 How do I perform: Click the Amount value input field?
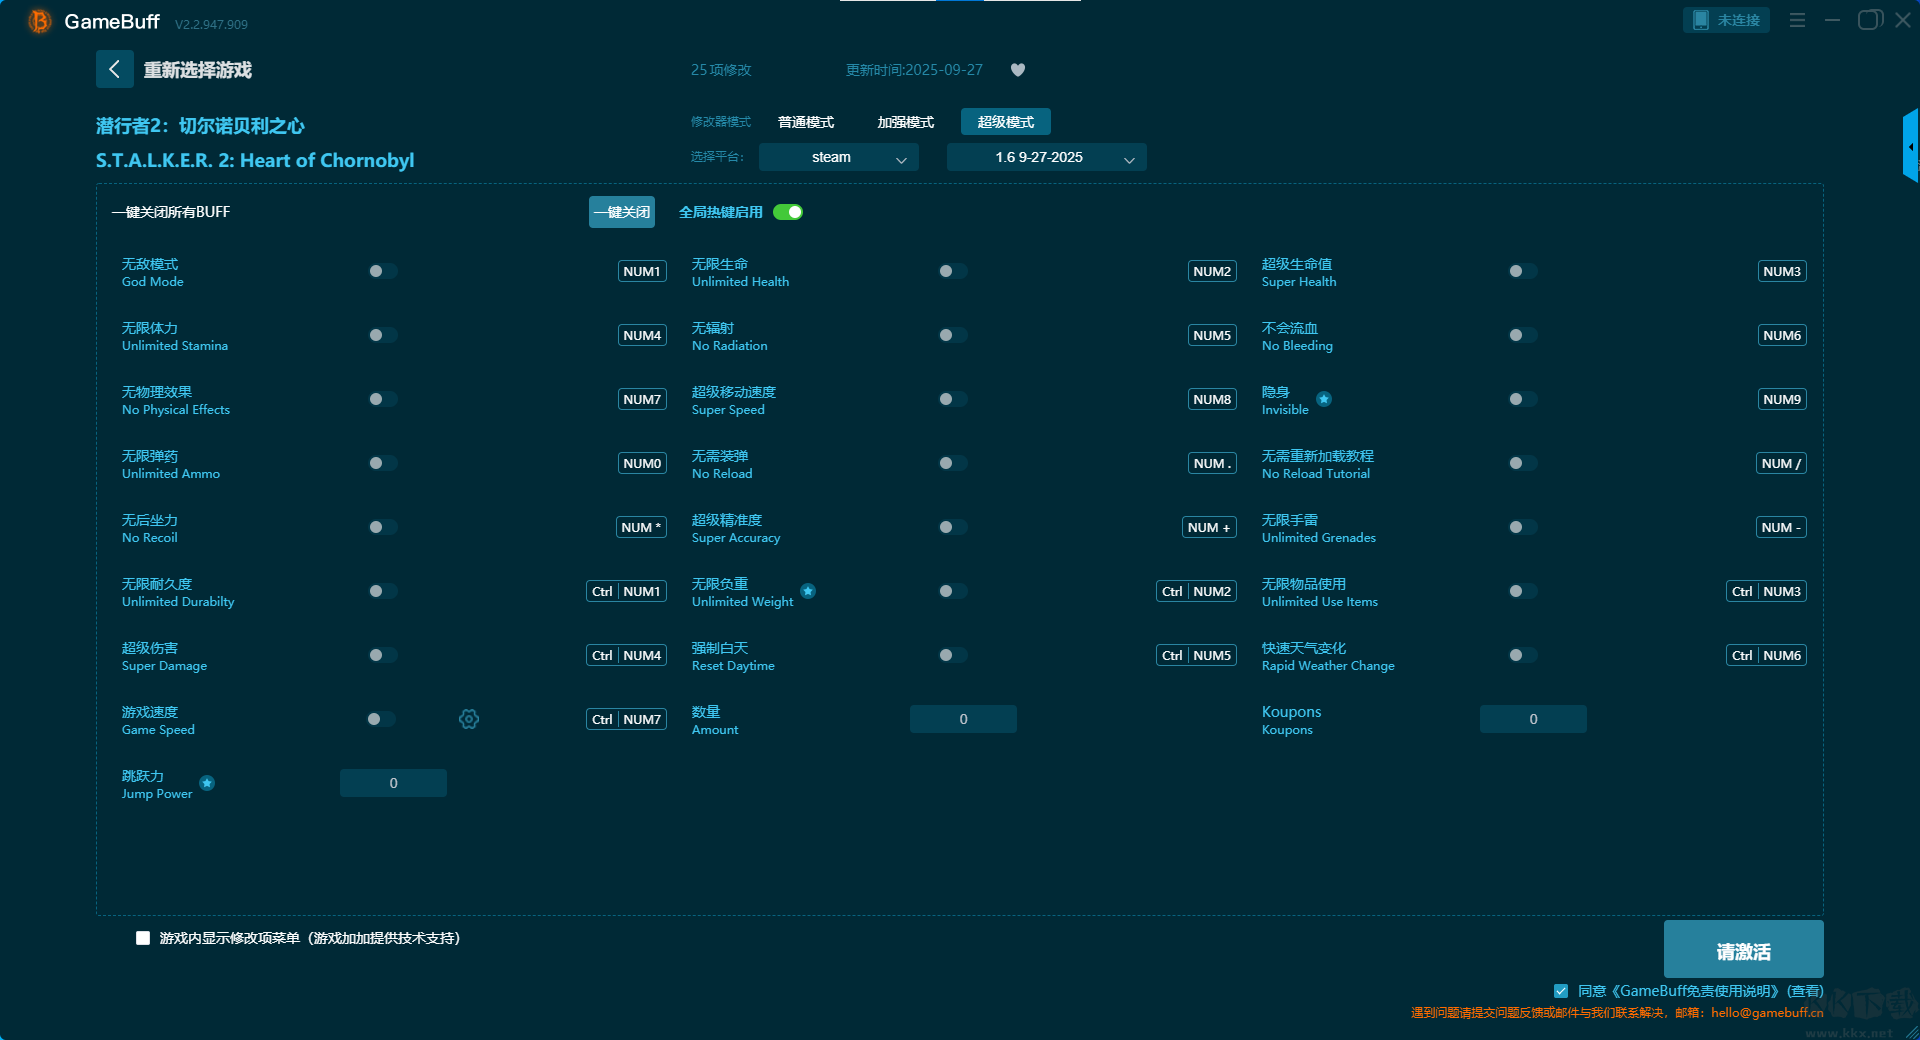click(x=963, y=719)
